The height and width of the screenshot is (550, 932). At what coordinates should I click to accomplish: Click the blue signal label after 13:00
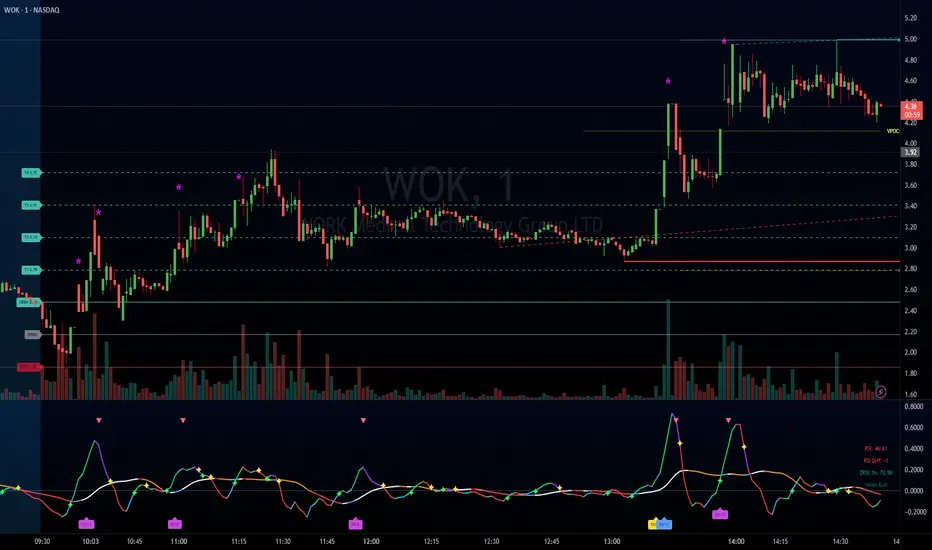(x=665, y=524)
